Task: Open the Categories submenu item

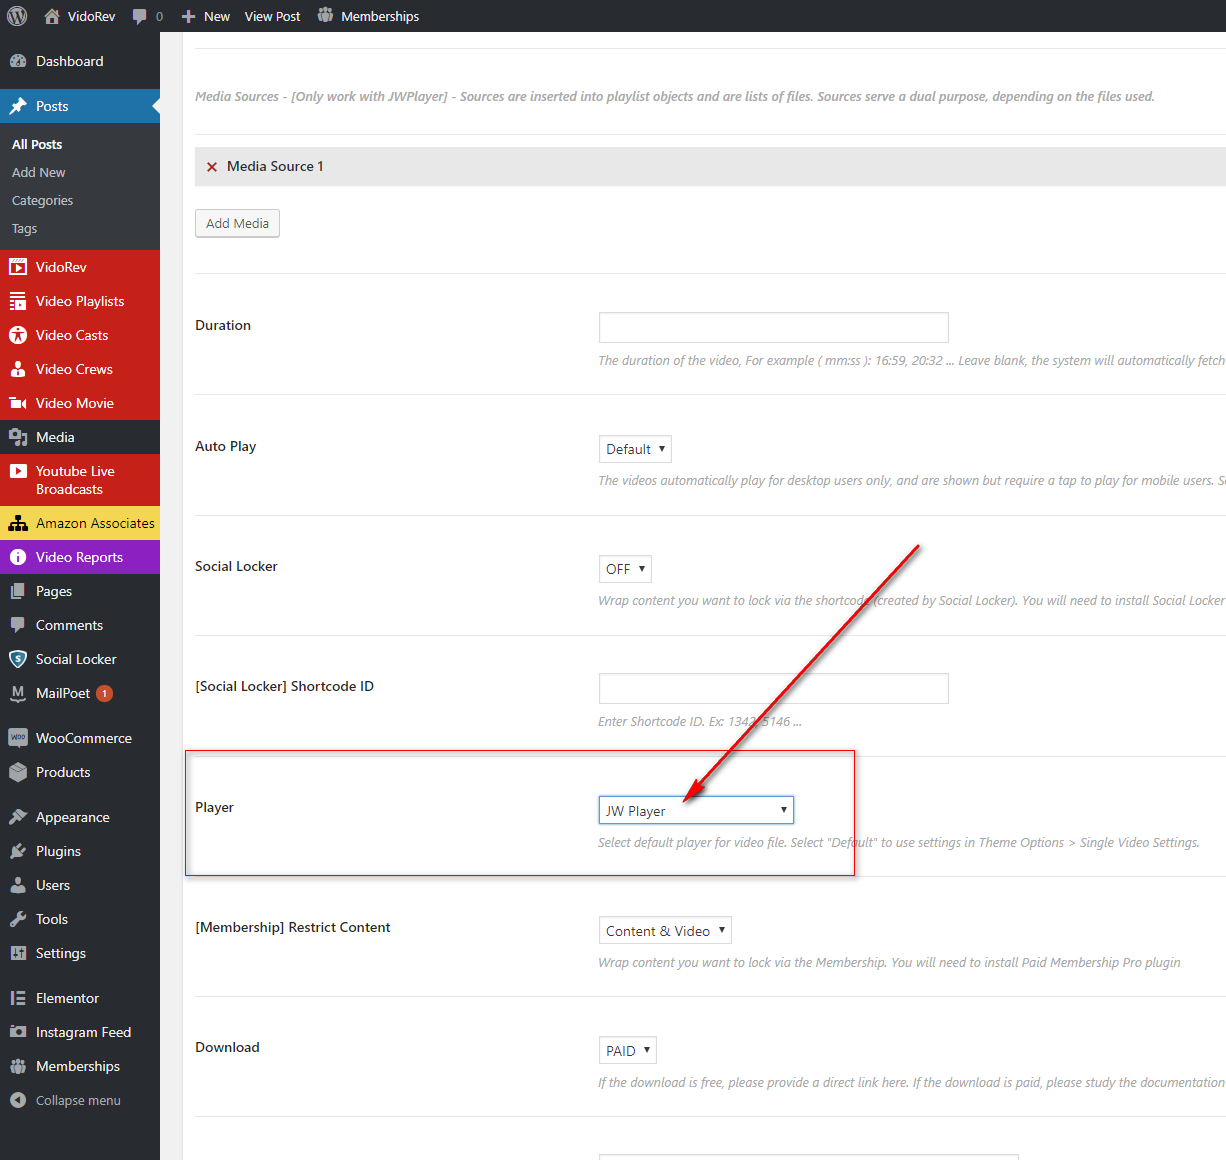Action: click(42, 200)
